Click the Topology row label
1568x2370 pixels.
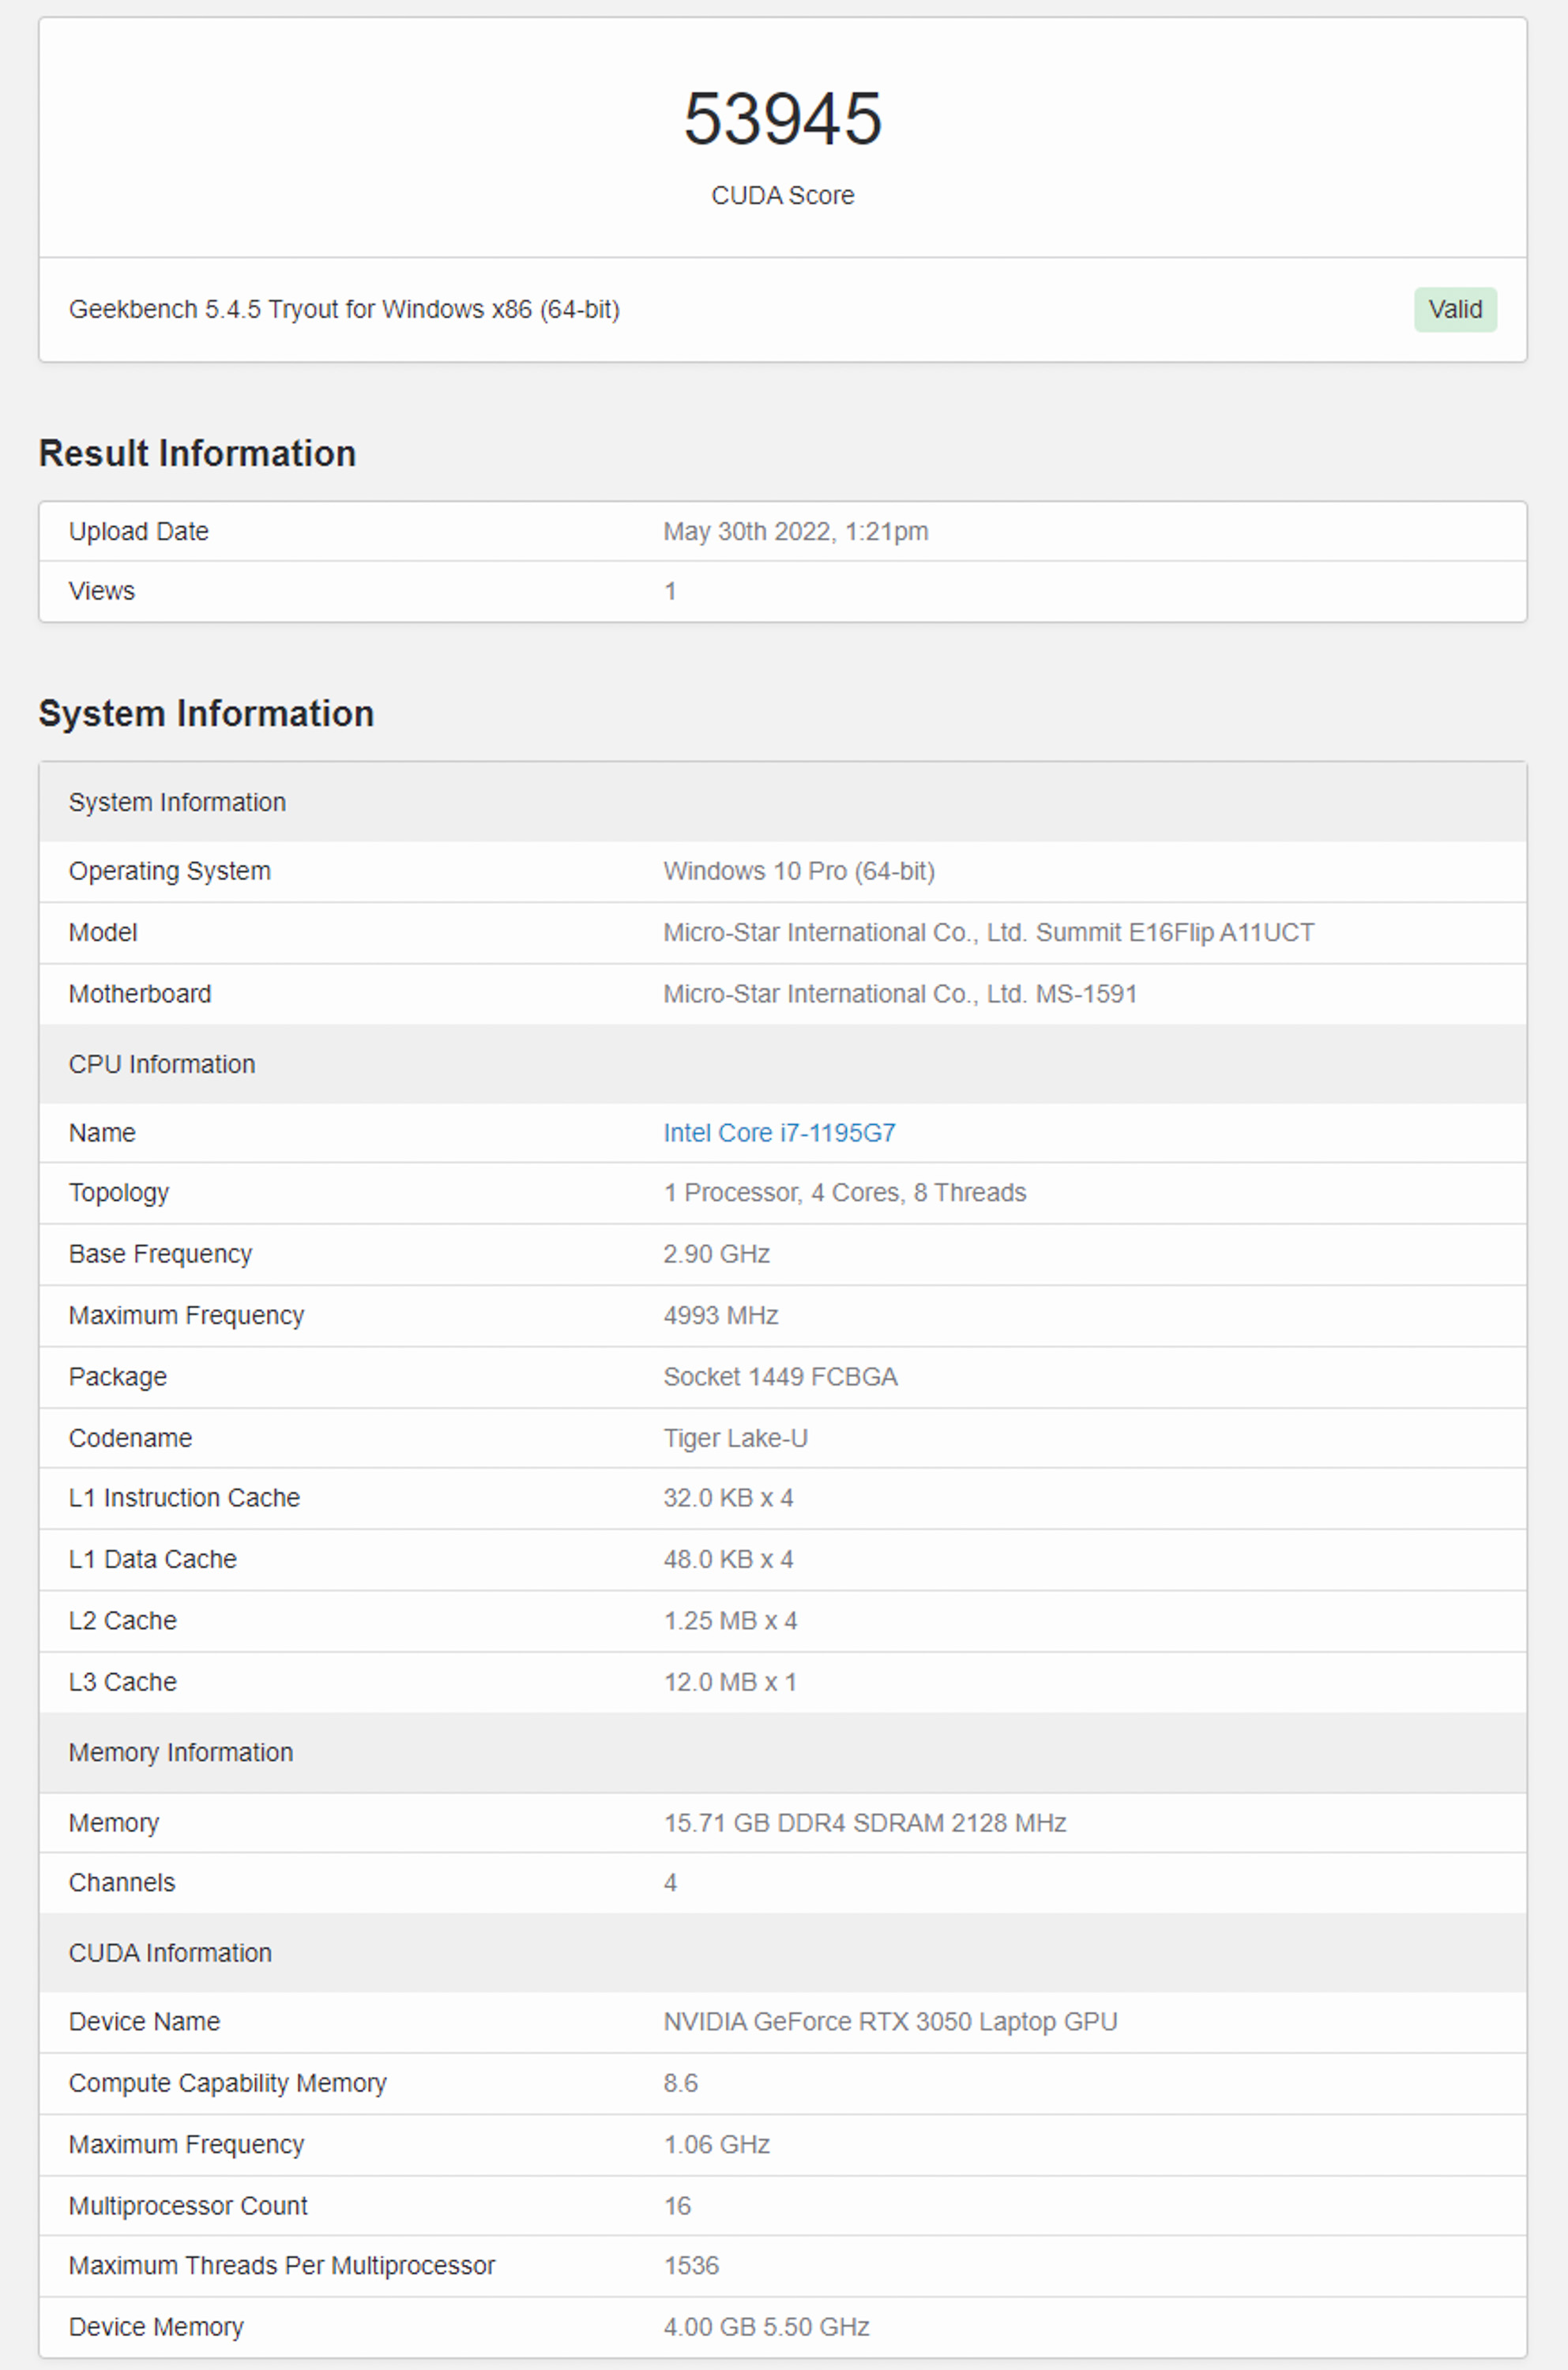click(x=119, y=1192)
